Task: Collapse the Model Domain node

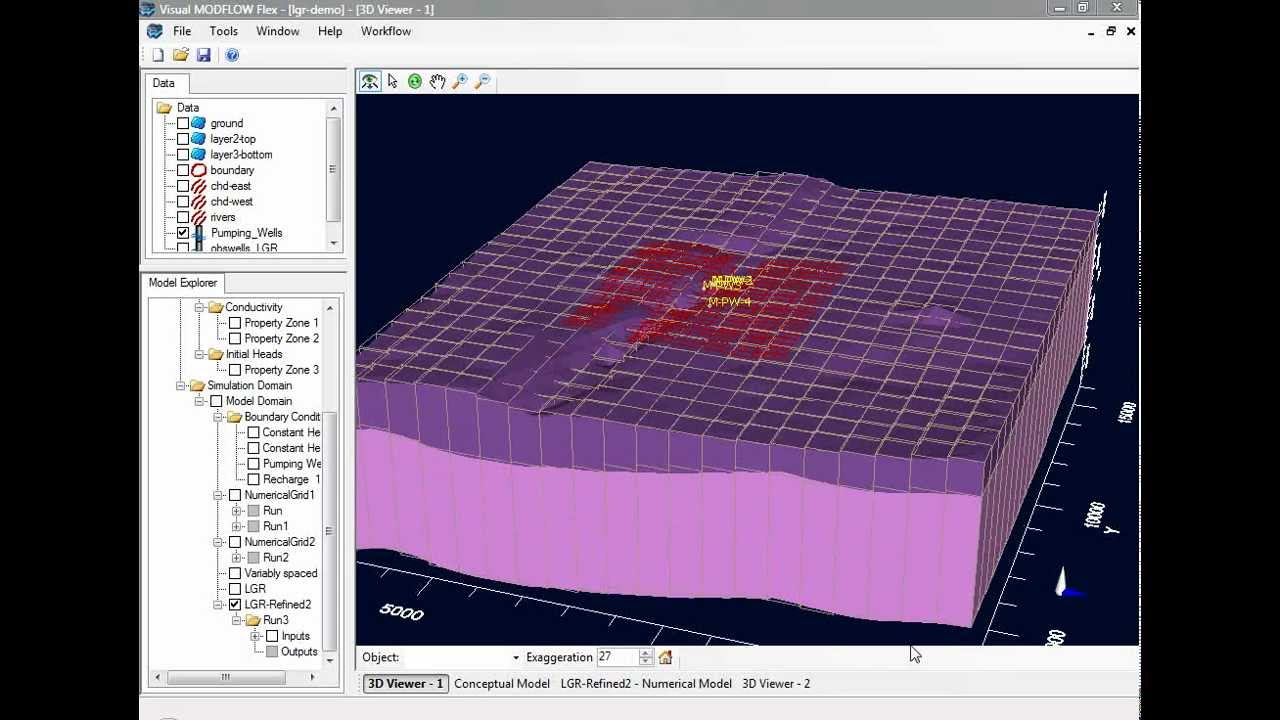Action: pos(199,401)
